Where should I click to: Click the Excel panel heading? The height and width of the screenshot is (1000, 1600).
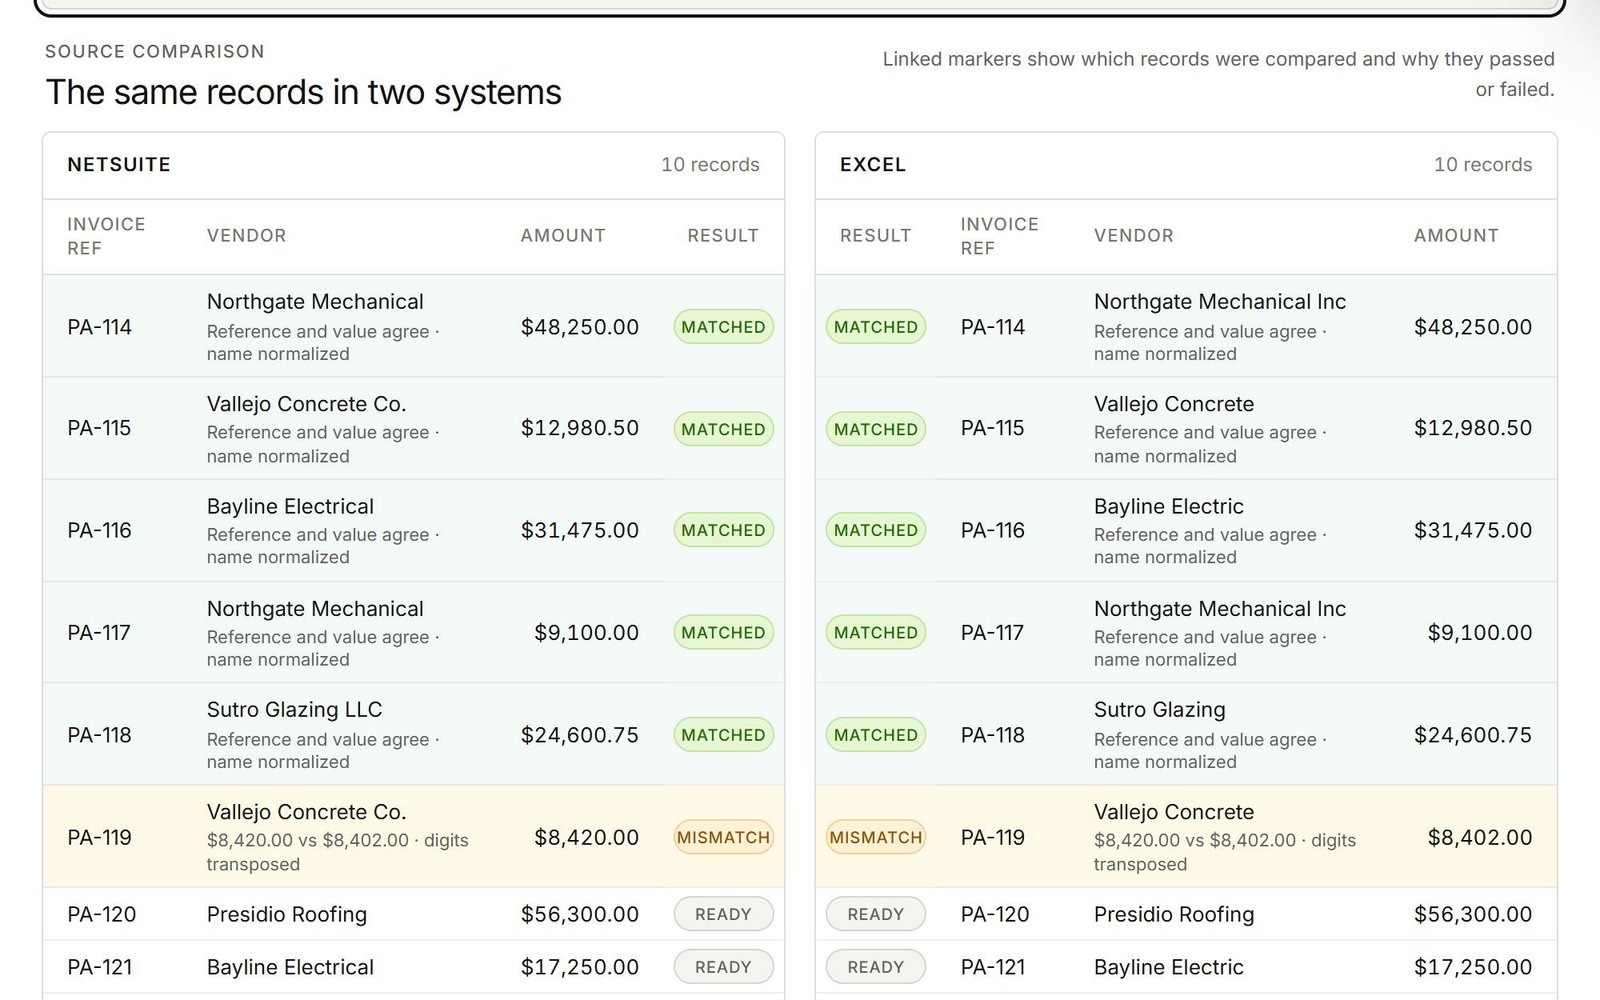point(873,165)
